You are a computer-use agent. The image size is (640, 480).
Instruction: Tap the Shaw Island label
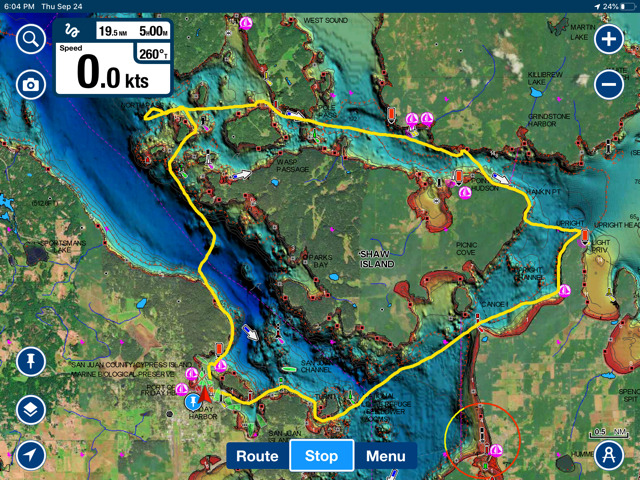pyautogui.click(x=378, y=257)
